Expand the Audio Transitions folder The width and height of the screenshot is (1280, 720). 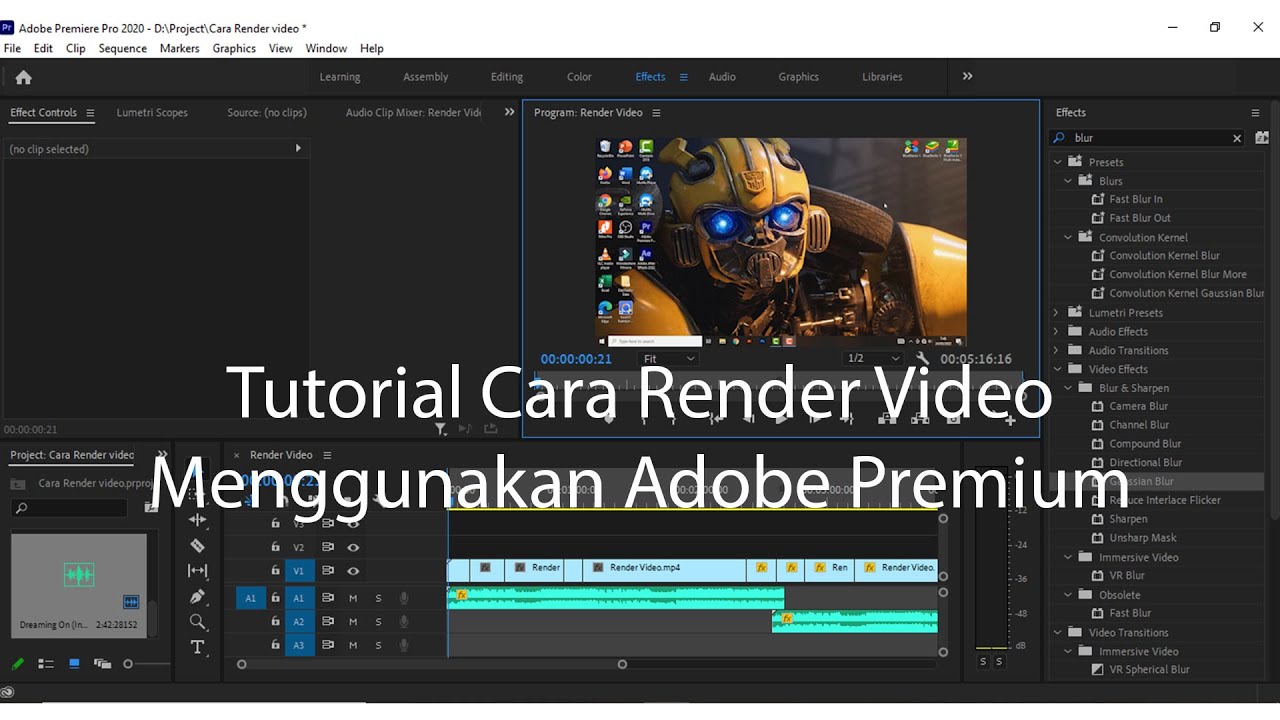pyautogui.click(x=1057, y=350)
